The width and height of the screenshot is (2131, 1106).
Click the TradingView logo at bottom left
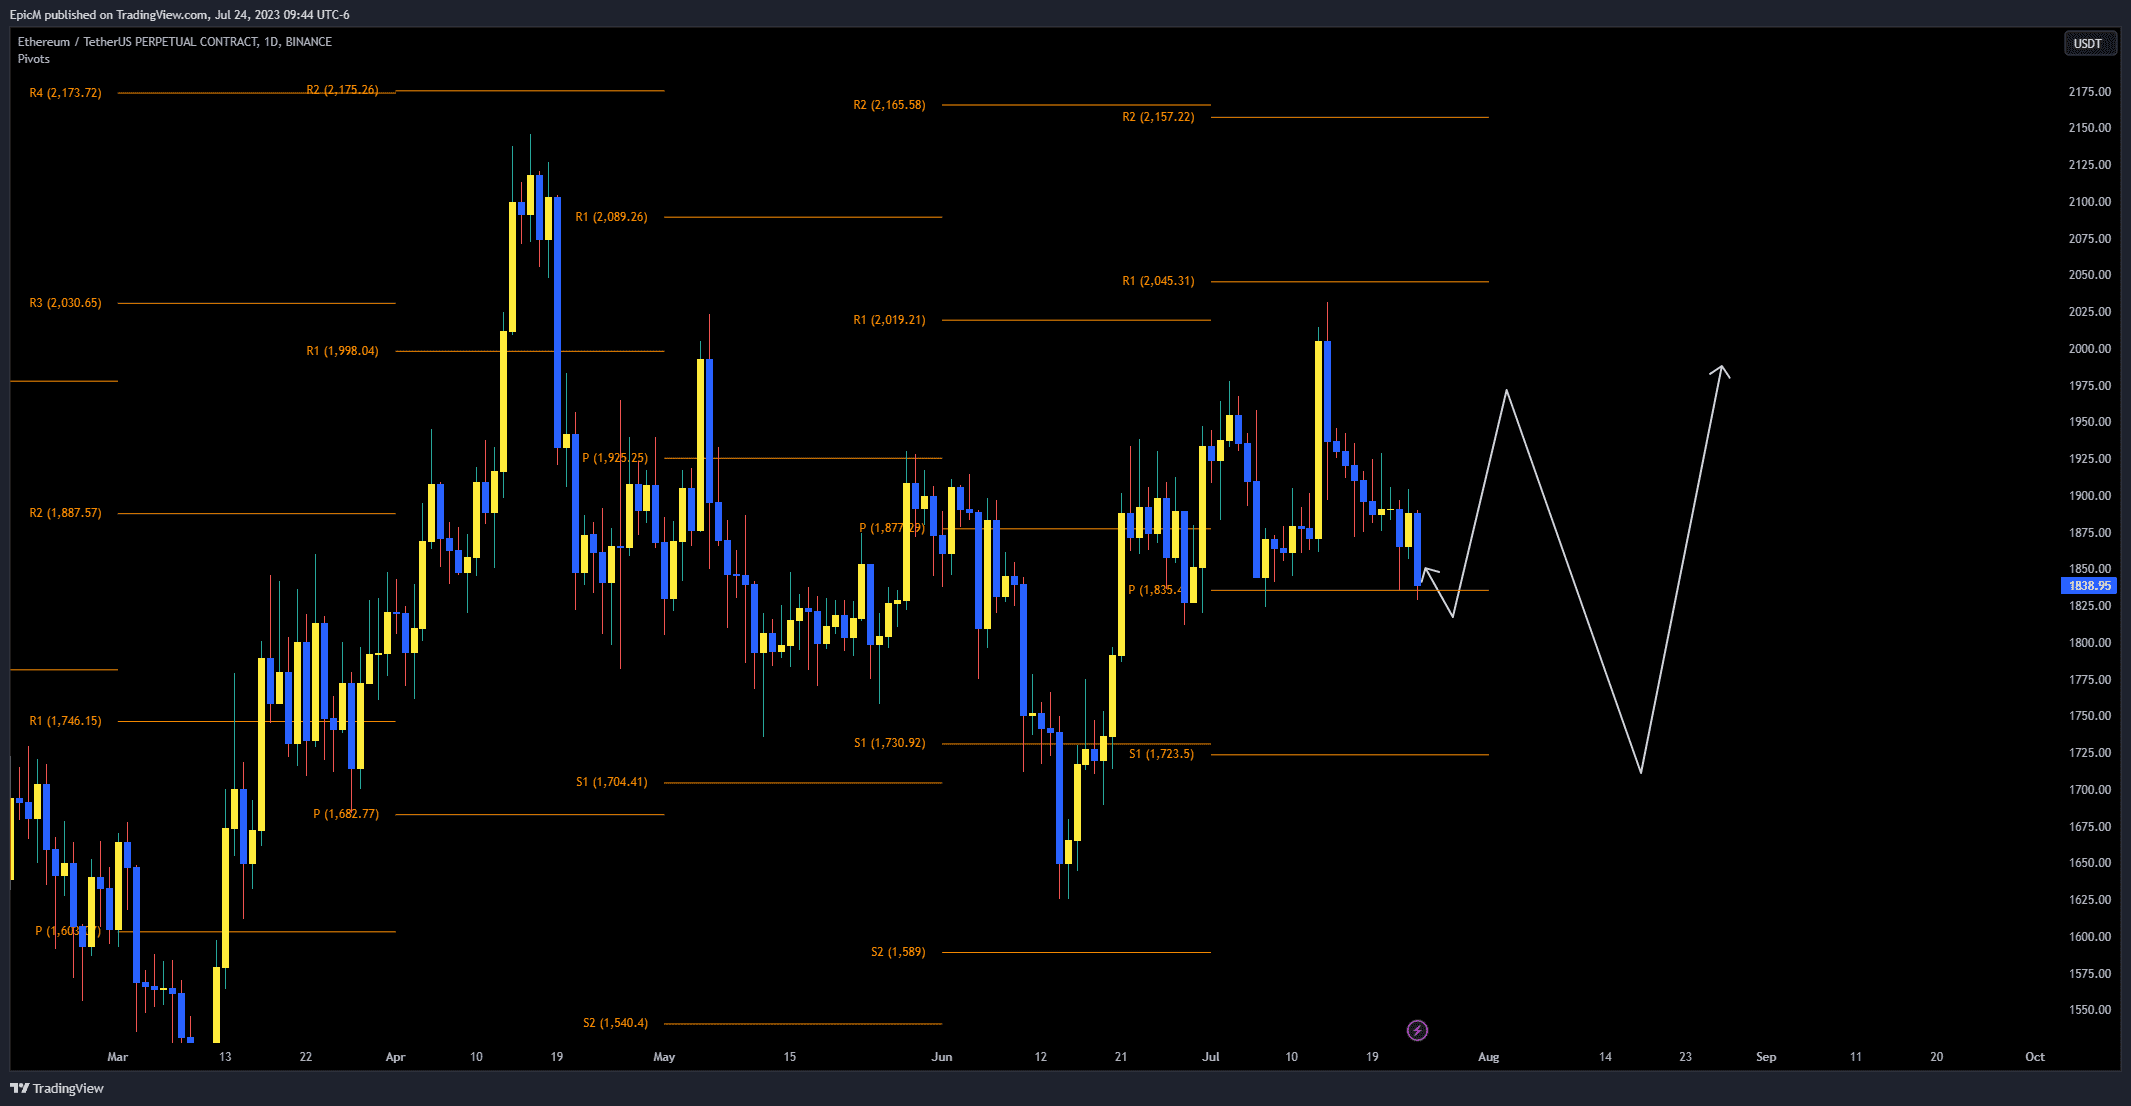tap(57, 1088)
